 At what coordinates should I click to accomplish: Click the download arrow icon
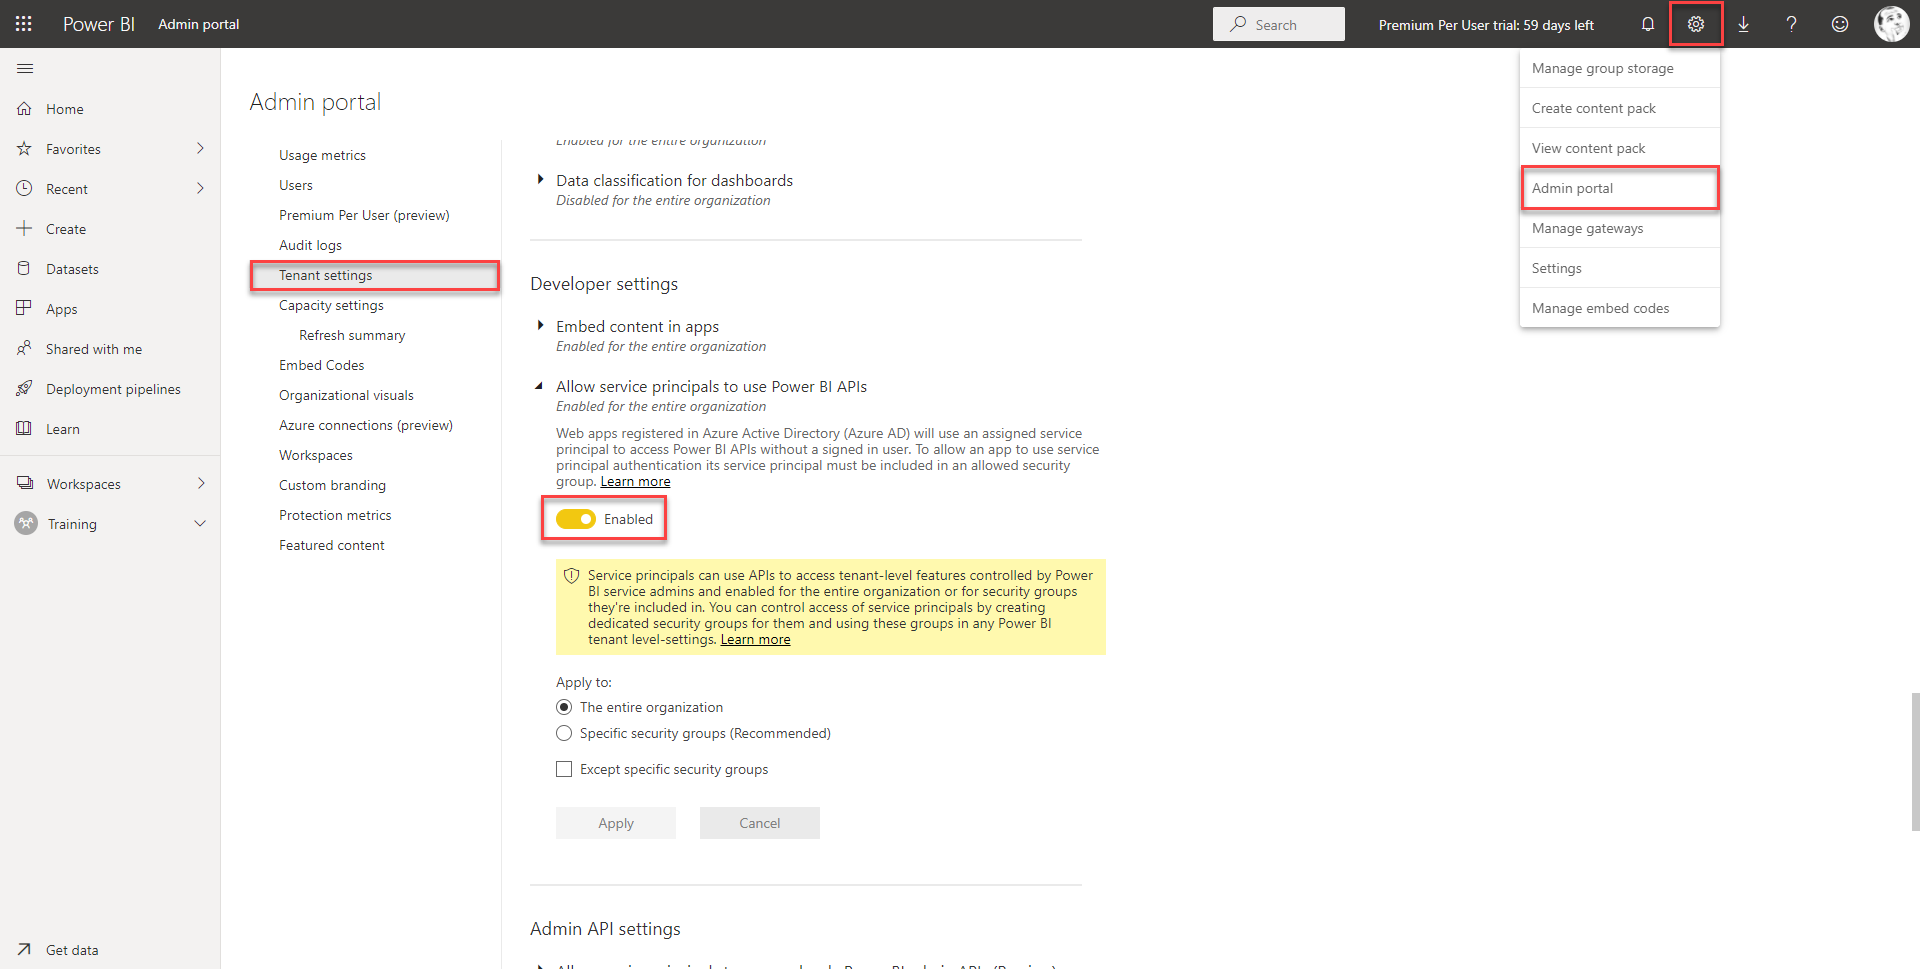(1743, 24)
